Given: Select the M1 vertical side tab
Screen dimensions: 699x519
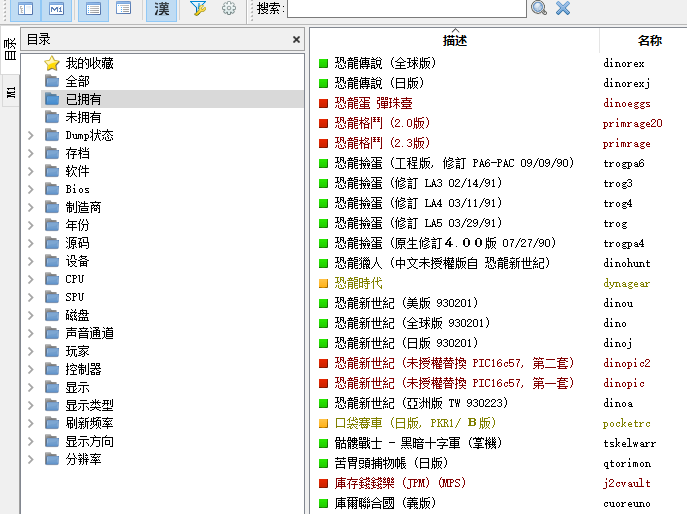Looking at the screenshot, I should coord(10,92).
